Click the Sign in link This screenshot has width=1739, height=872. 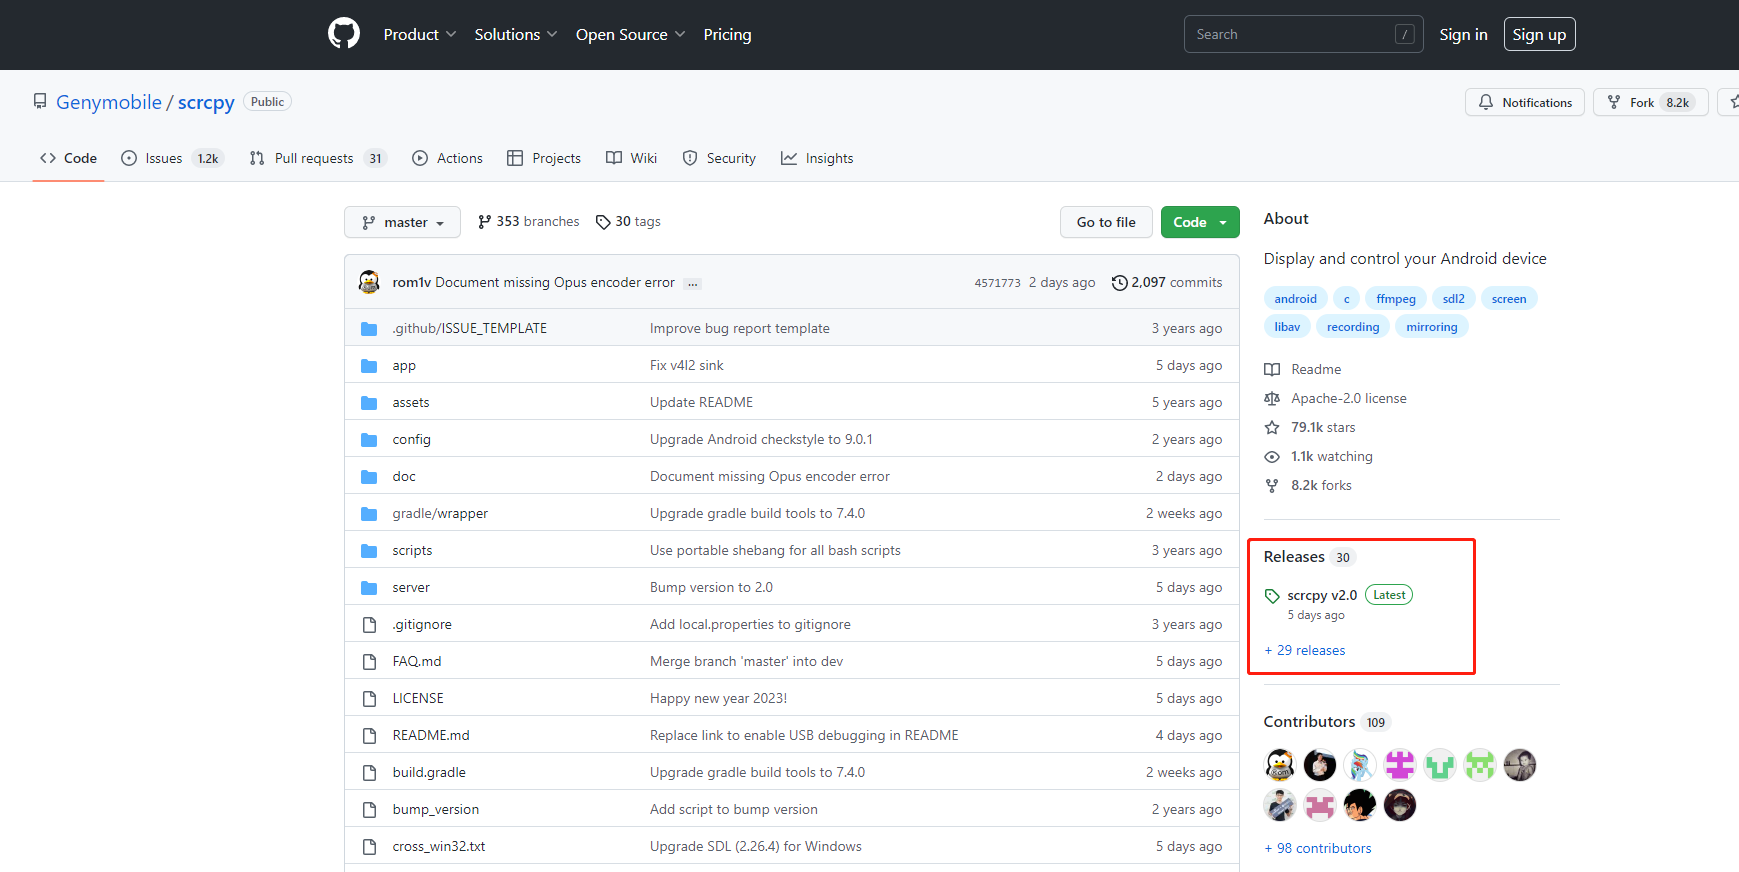point(1463,34)
